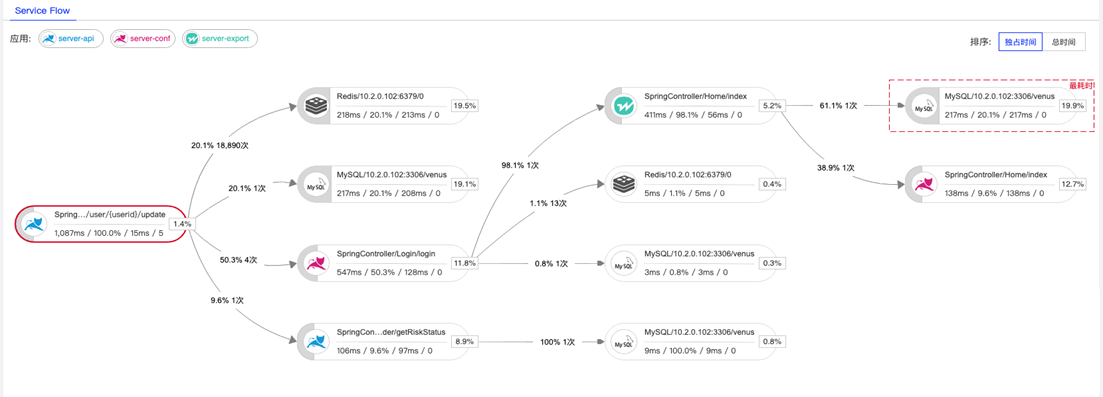The height and width of the screenshot is (397, 1103).
Task: Click the MySQL icon on the 9ms node
Action: pos(623,342)
